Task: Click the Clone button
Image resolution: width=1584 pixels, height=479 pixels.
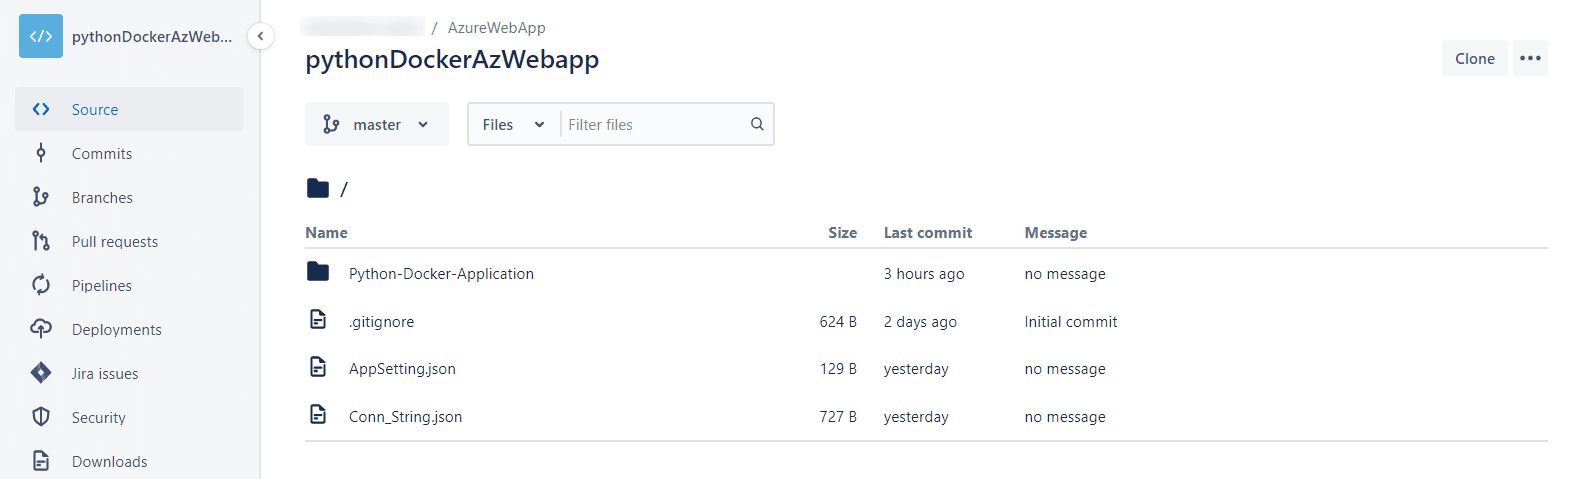Action: (1475, 58)
